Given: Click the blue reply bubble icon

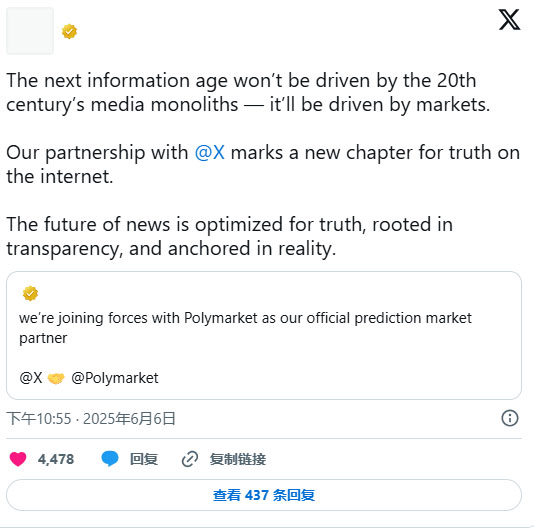Looking at the screenshot, I should (110, 458).
